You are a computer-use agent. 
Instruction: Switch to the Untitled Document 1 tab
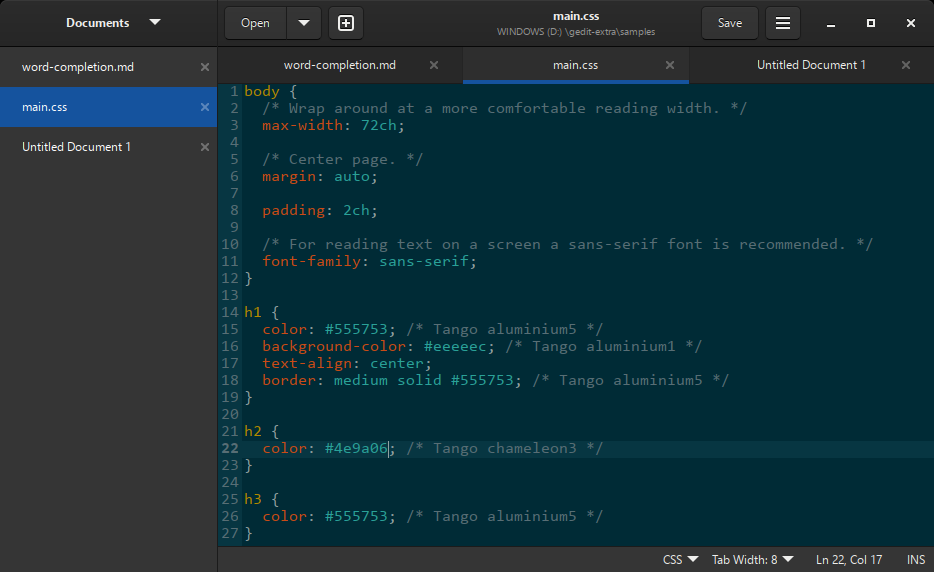coord(810,66)
